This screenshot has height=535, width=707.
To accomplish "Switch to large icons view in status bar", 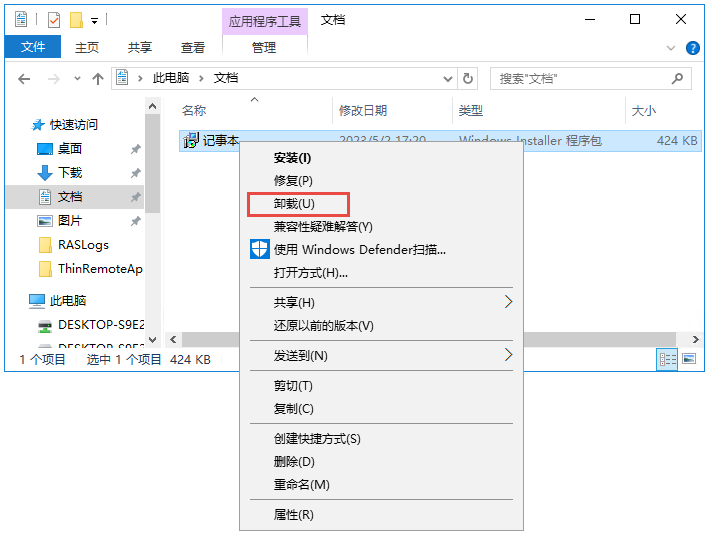I will point(689,359).
